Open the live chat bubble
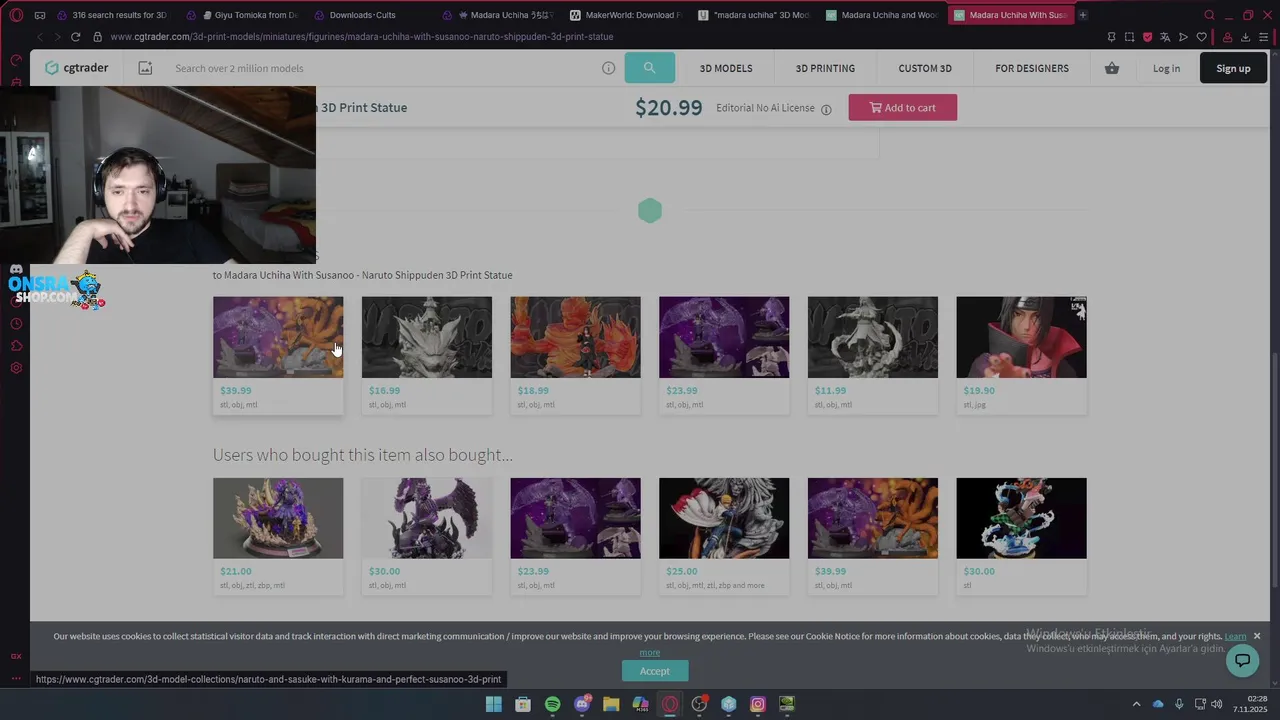Image resolution: width=1280 pixels, height=720 pixels. click(1243, 660)
